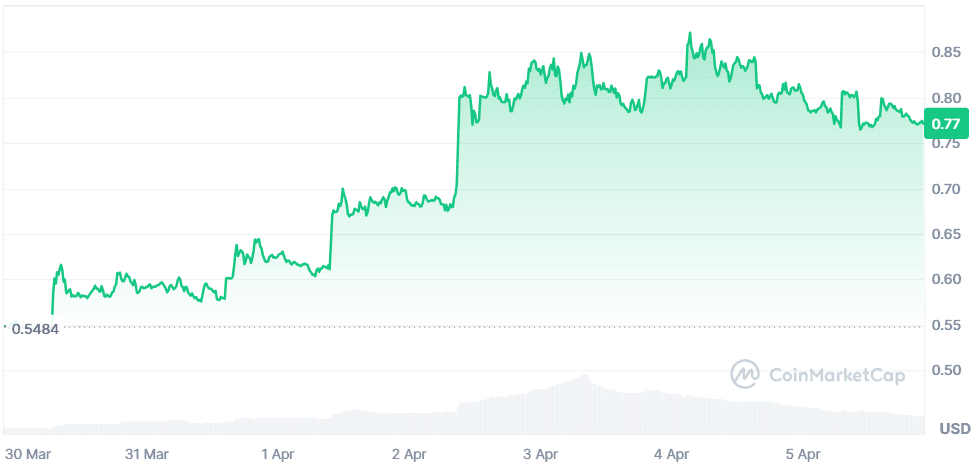Screen dimensions: 977x463
Task: Click the 0.70 price axis label
Action: tap(944, 189)
